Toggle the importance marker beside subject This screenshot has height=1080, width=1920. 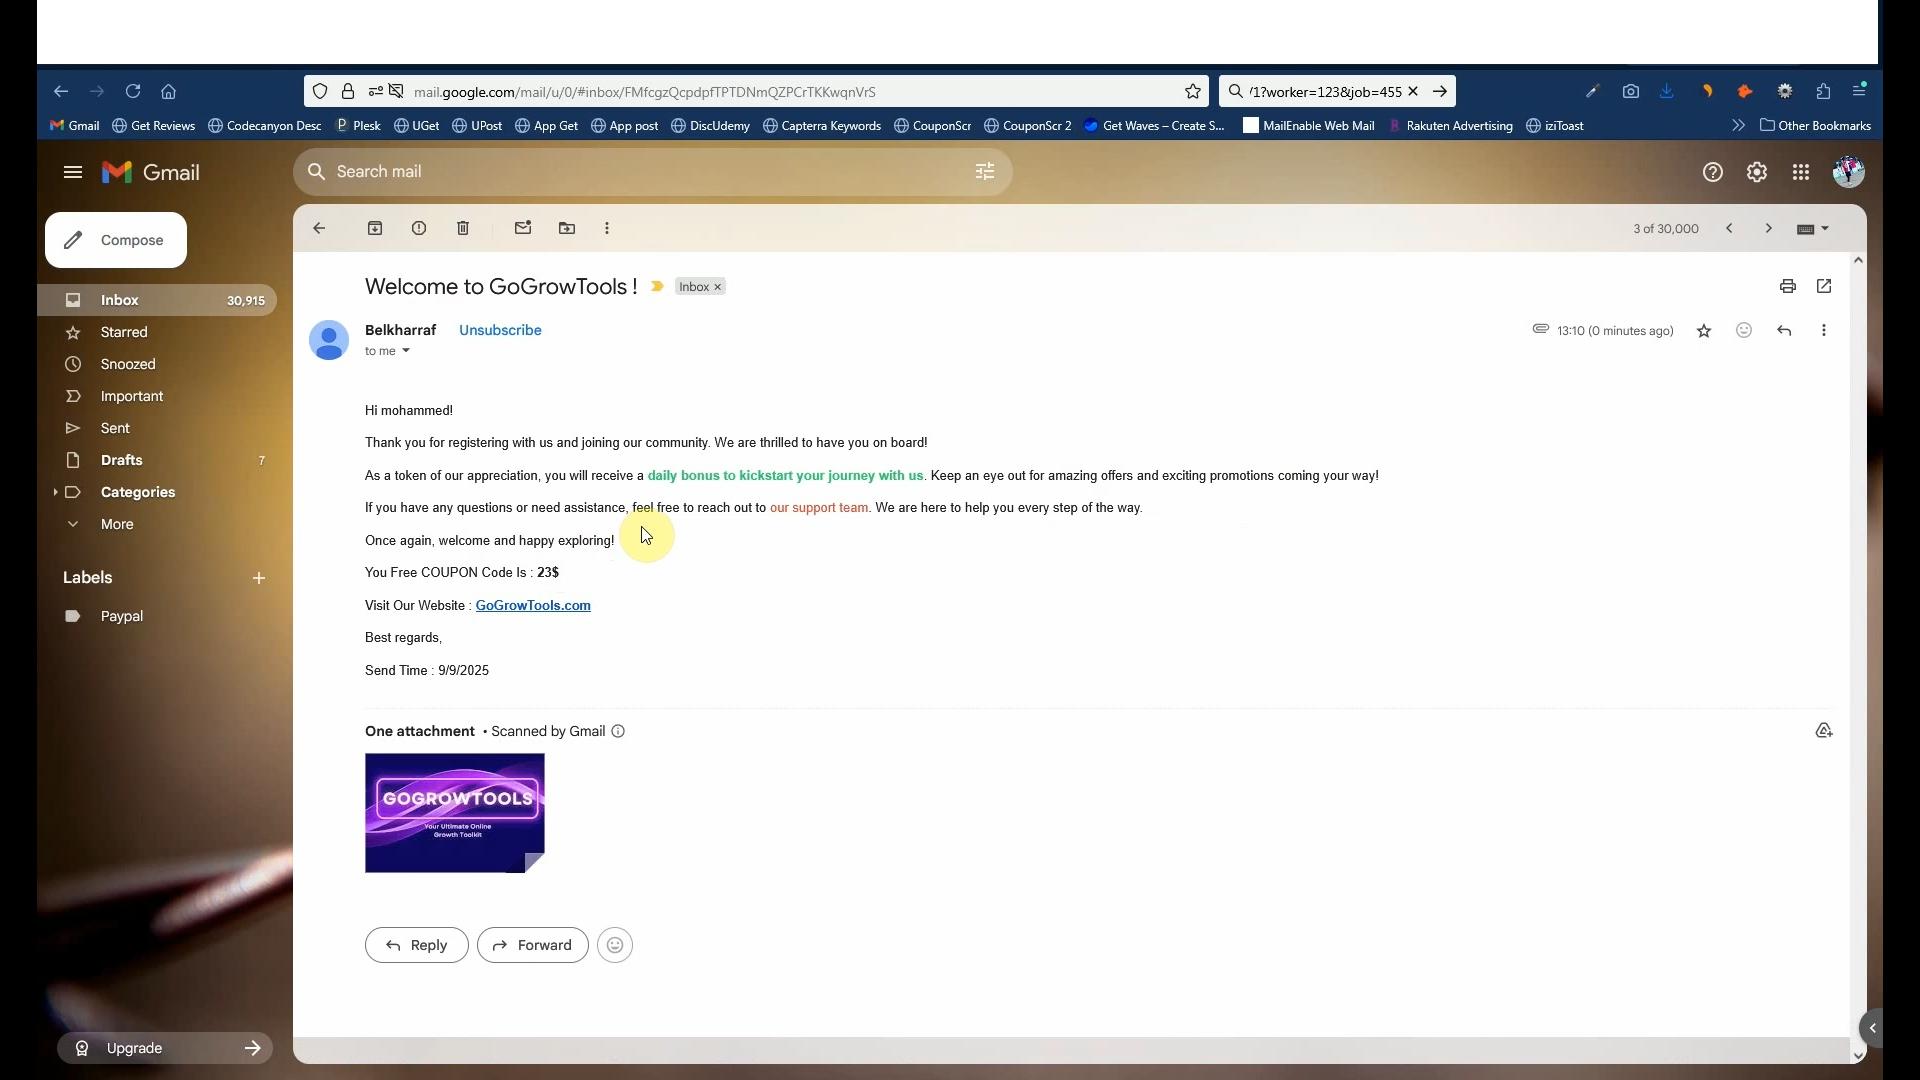pos(657,287)
